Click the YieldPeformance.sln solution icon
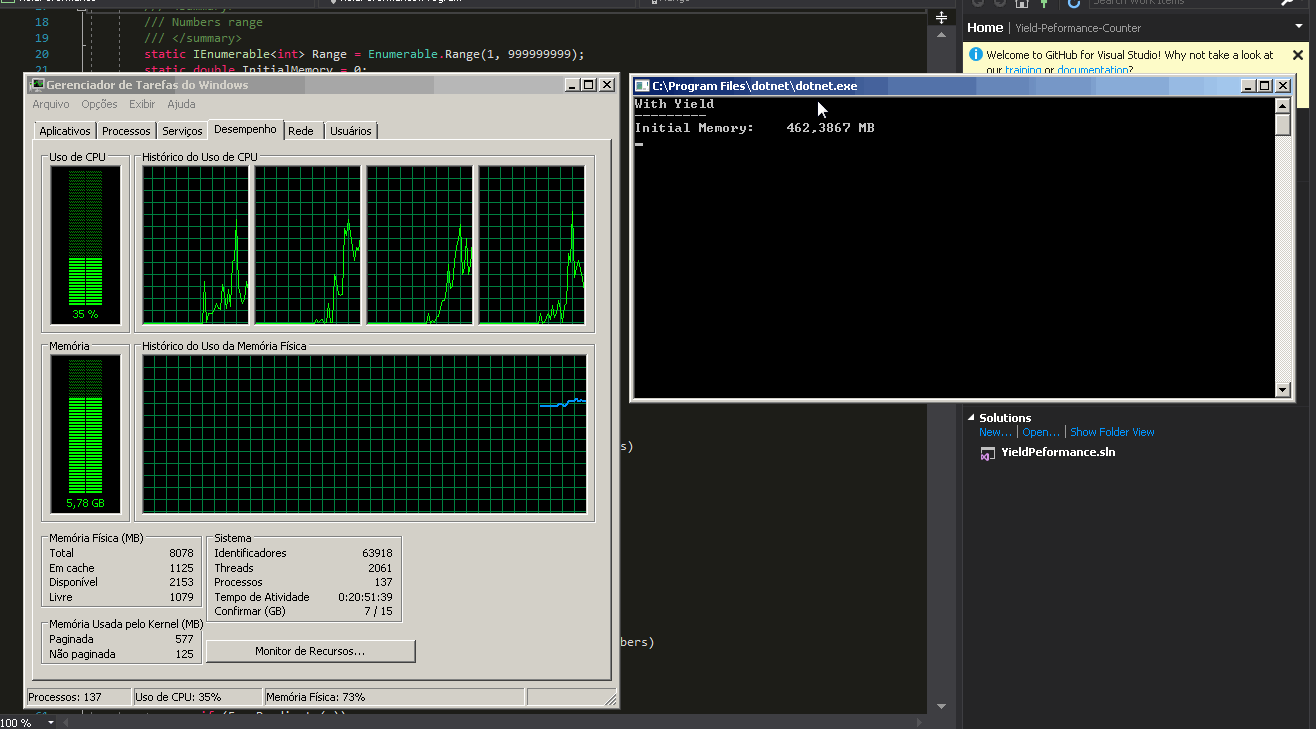 (x=988, y=452)
